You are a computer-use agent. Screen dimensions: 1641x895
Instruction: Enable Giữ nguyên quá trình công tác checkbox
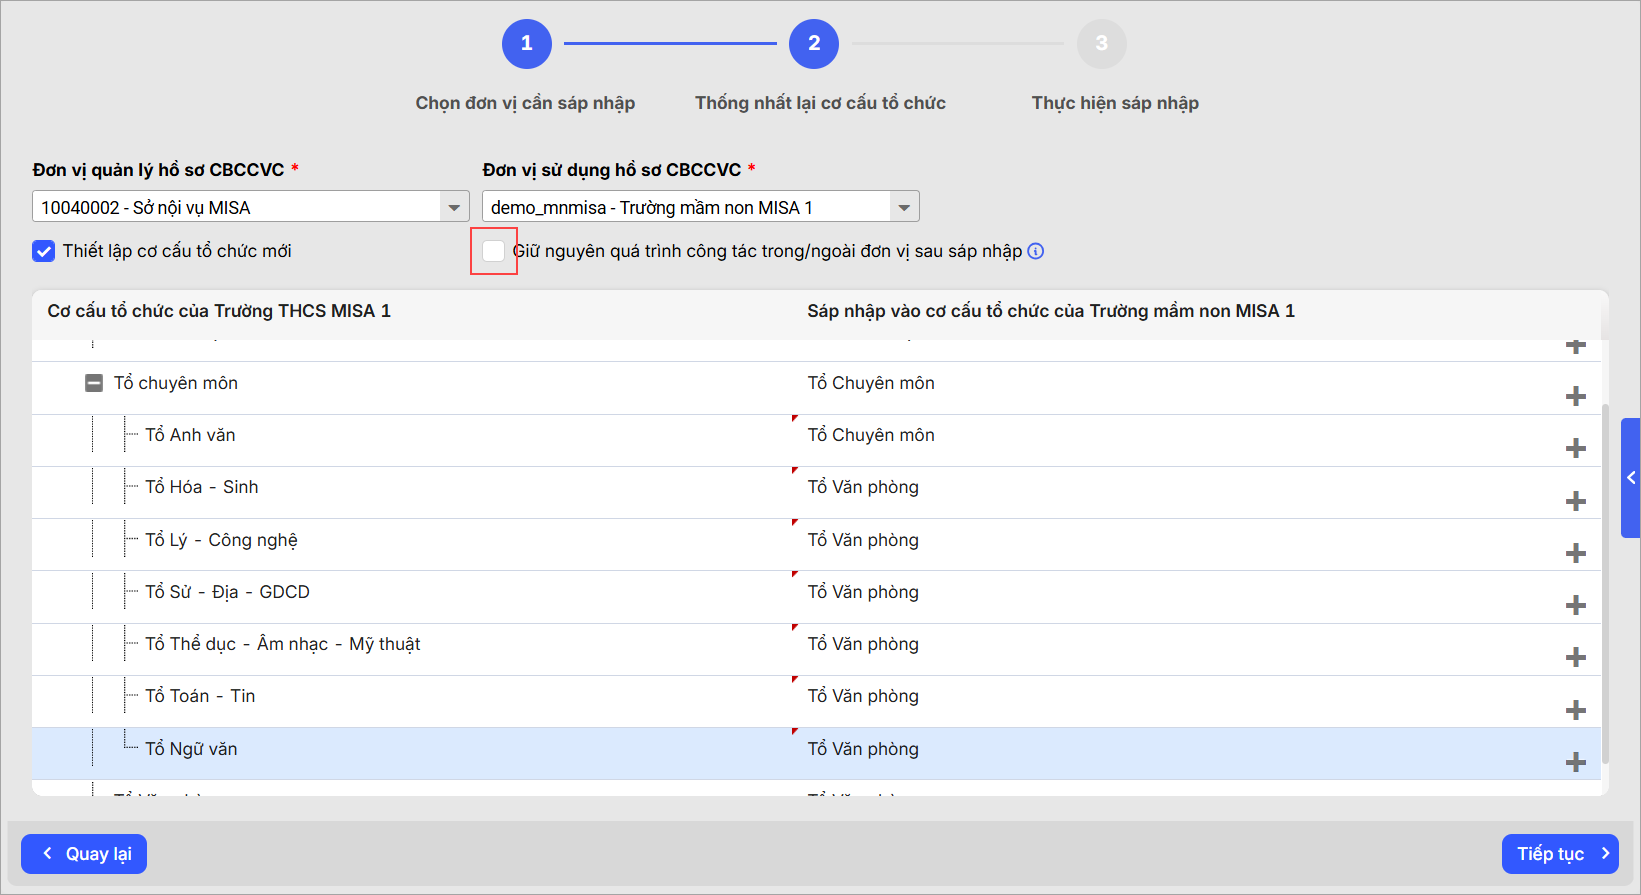(493, 251)
